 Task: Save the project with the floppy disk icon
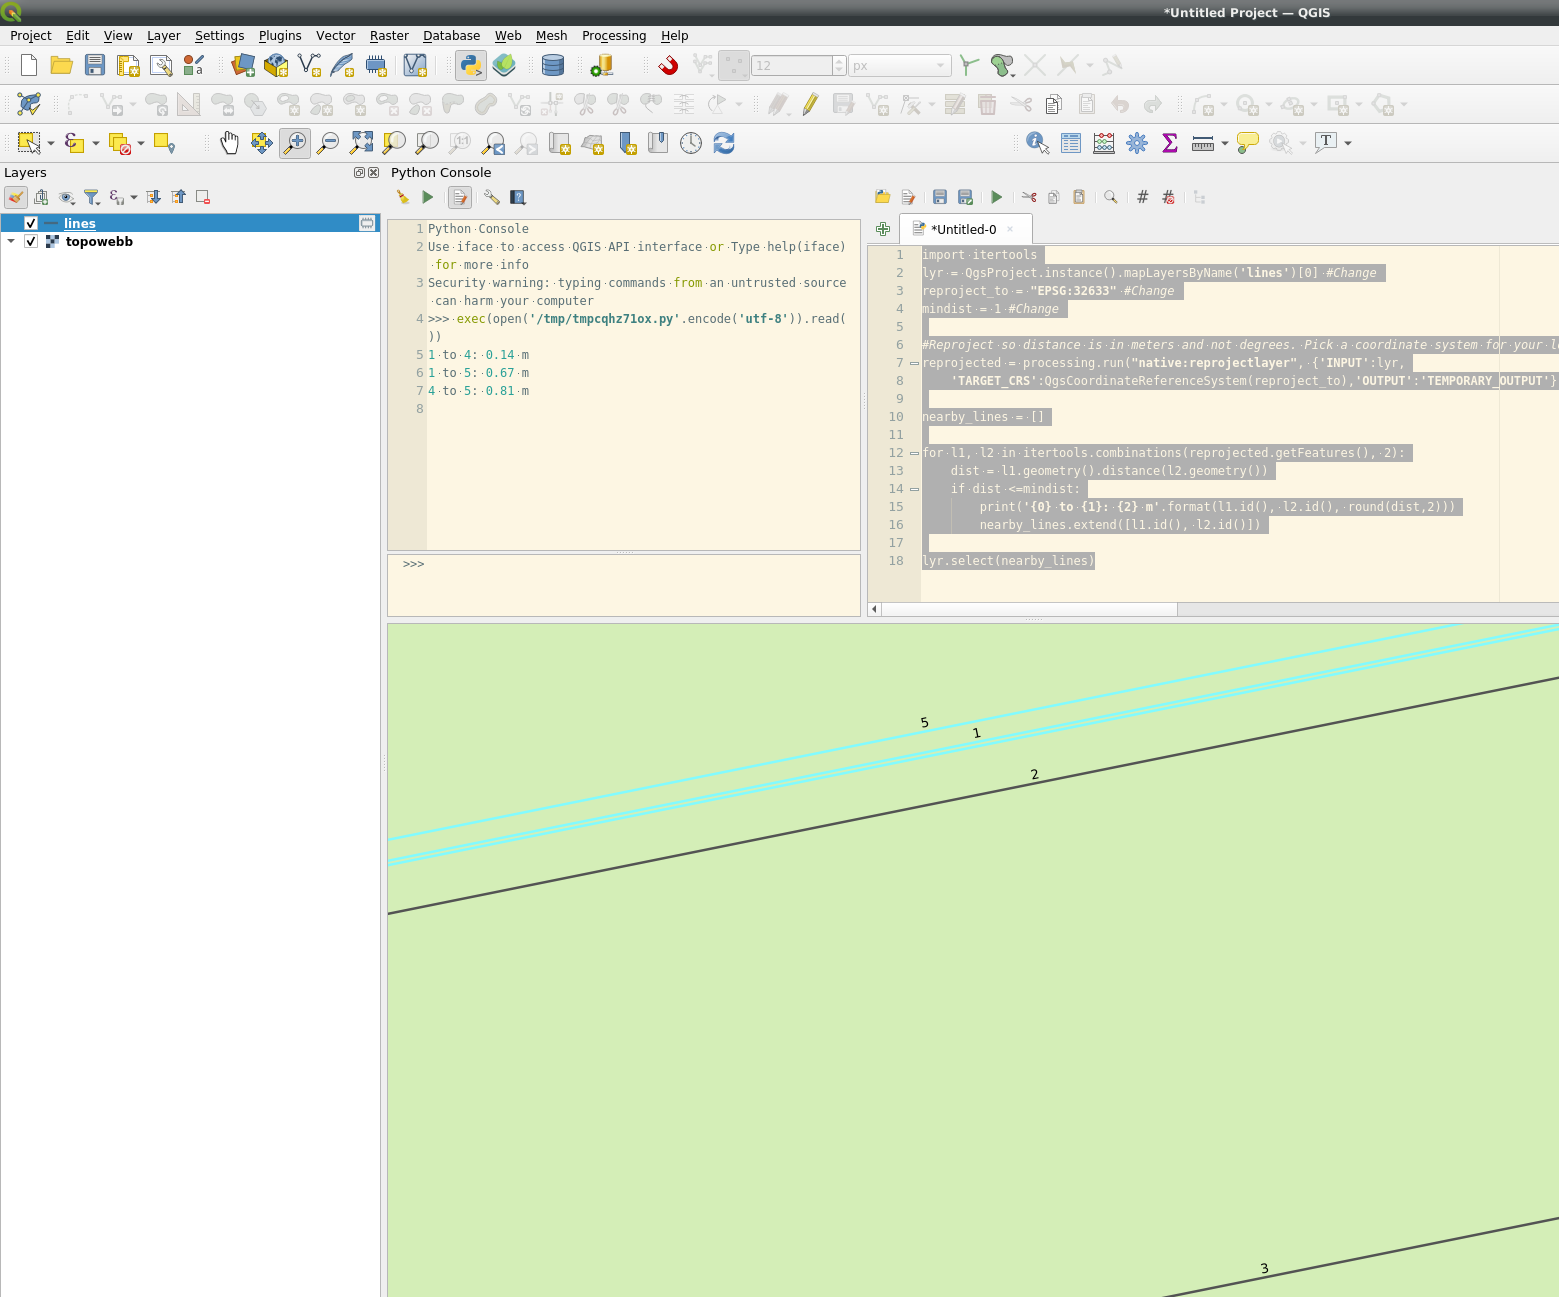point(95,66)
